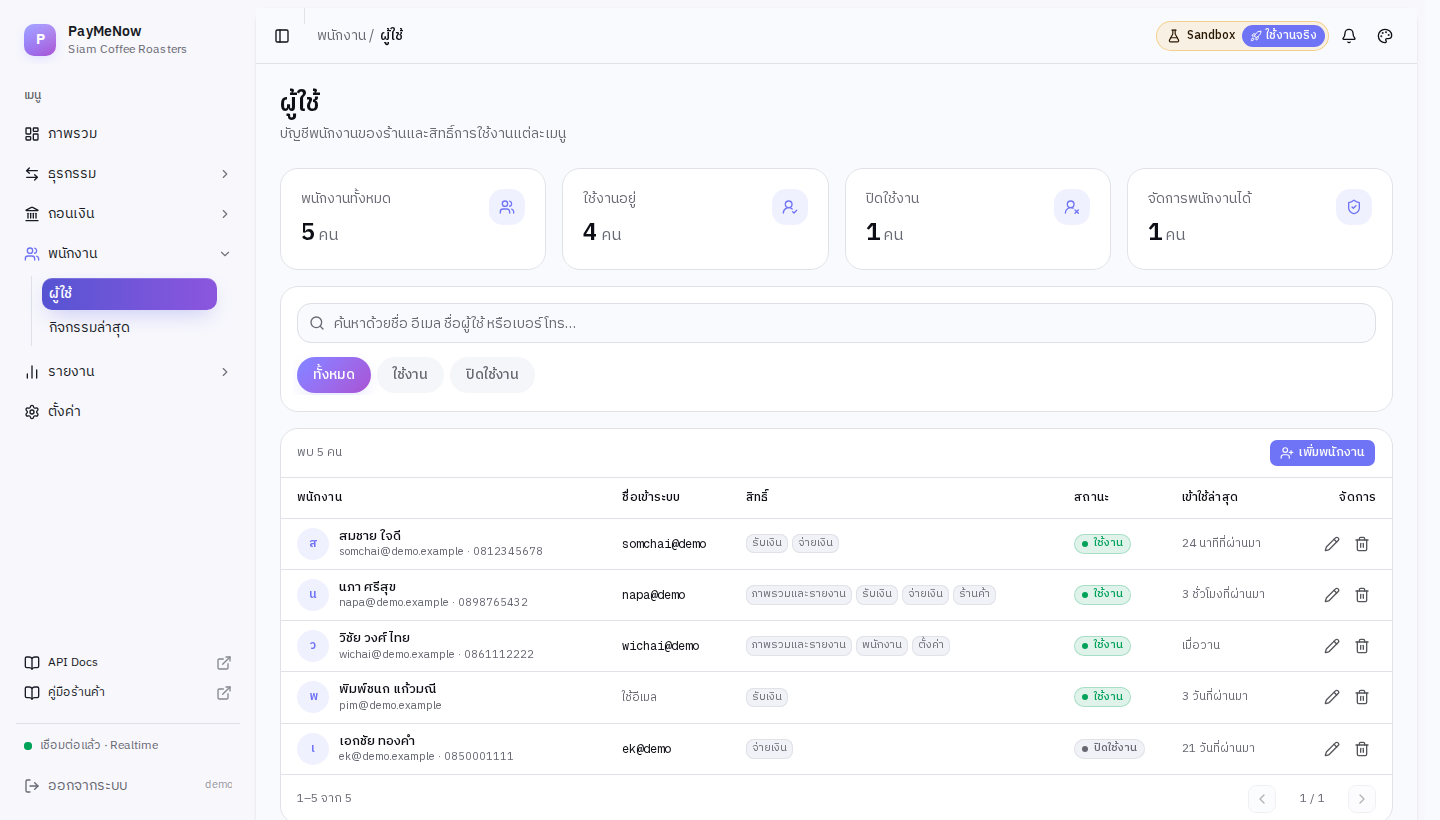Screen dimensions: 1440x820
Task: Click the พนักงานทั้งหมด card users icon
Action: pyautogui.click(x=507, y=207)
